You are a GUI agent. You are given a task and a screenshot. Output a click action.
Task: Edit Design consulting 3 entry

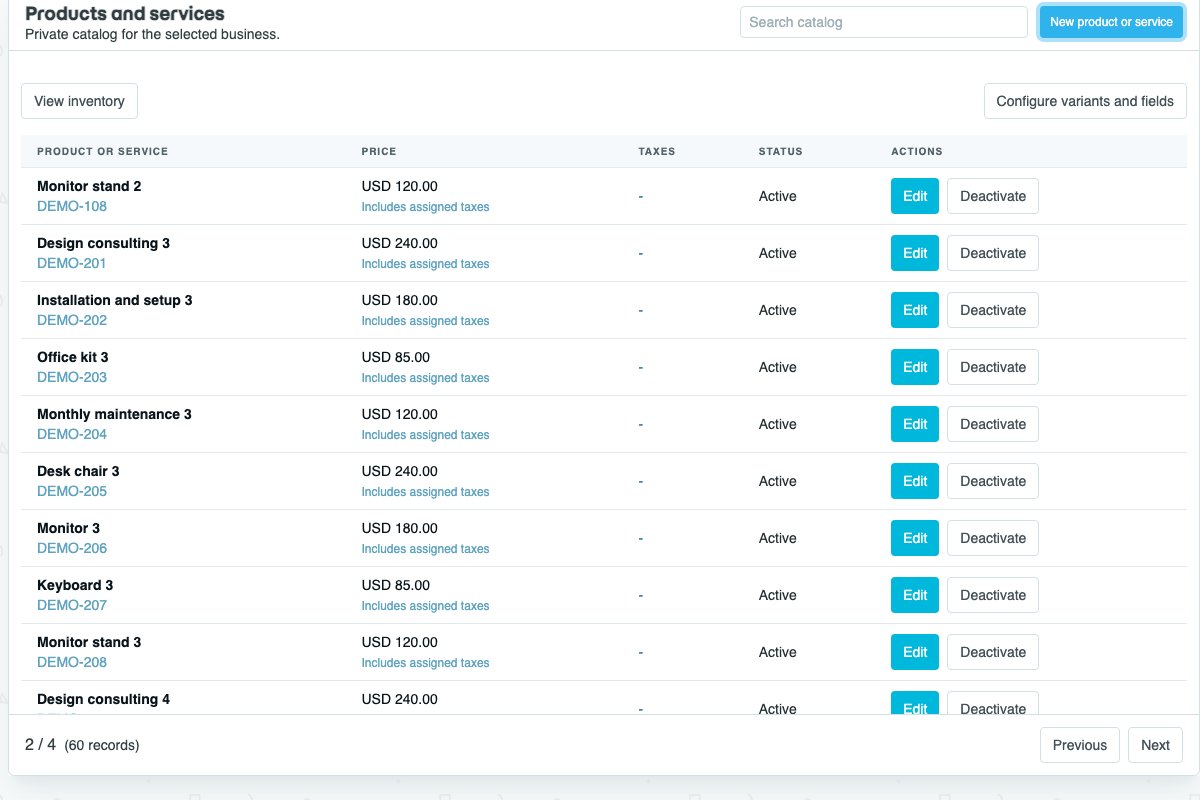click(915, 253)
